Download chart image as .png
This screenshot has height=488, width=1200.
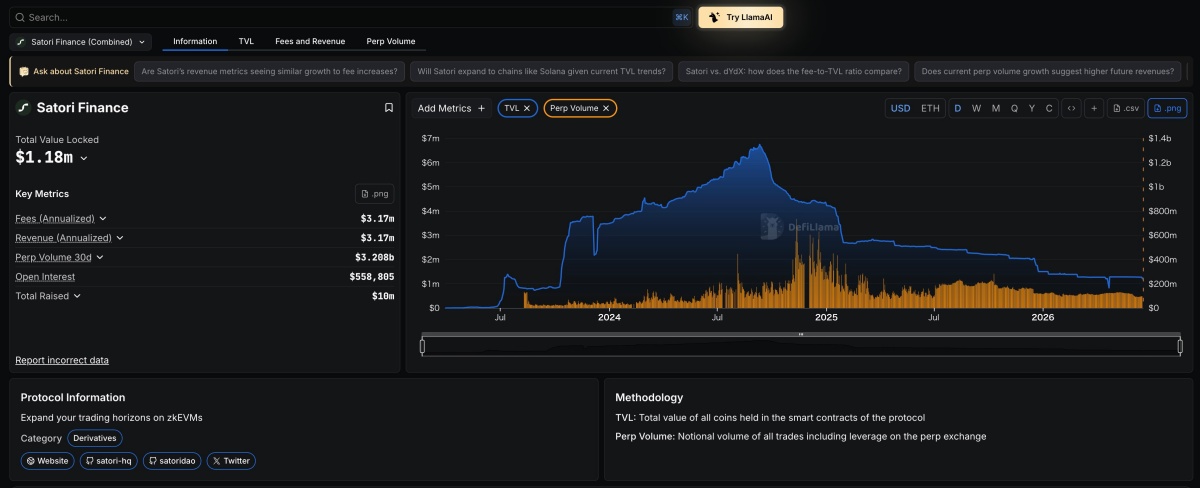[1167, 108]
